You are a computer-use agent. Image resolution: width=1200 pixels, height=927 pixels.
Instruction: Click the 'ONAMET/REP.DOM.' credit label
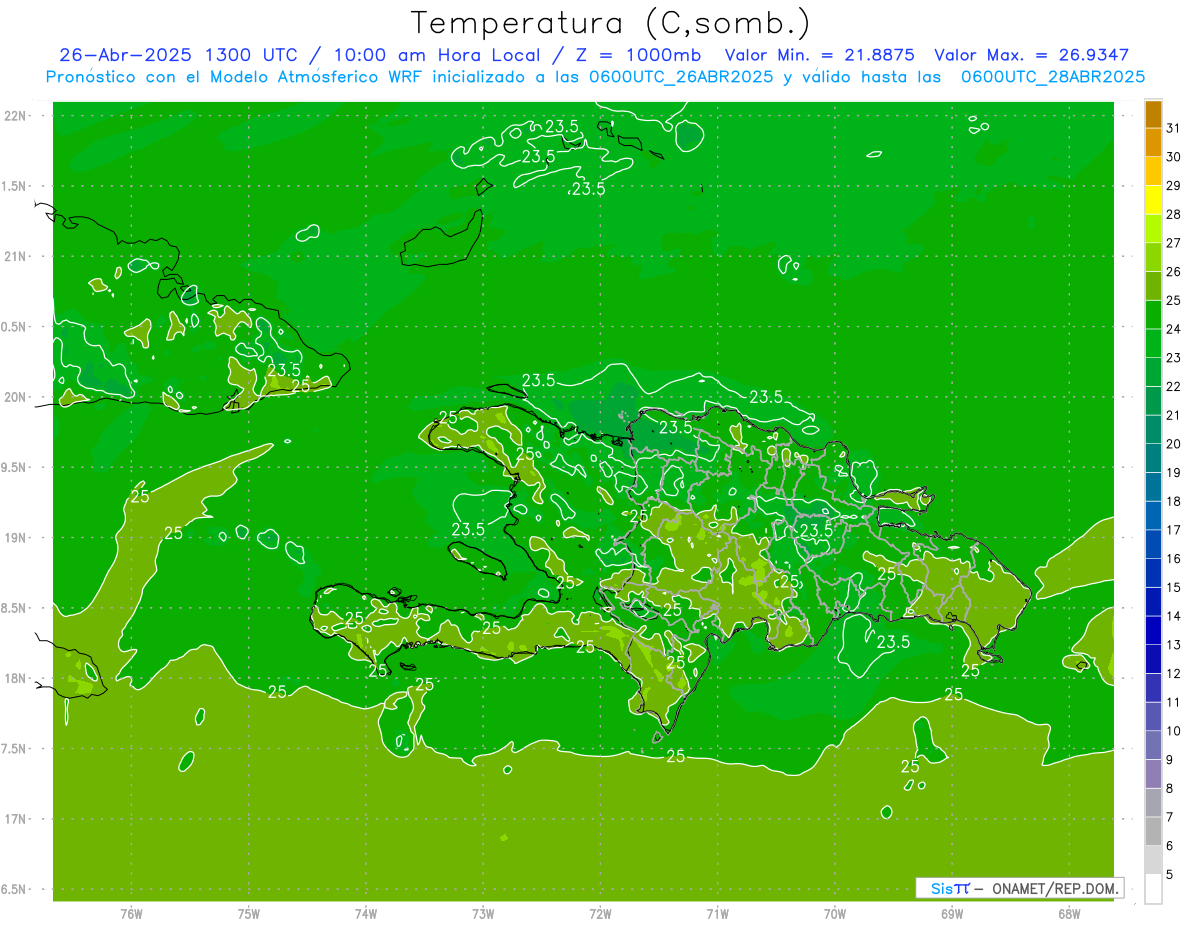1054,888
